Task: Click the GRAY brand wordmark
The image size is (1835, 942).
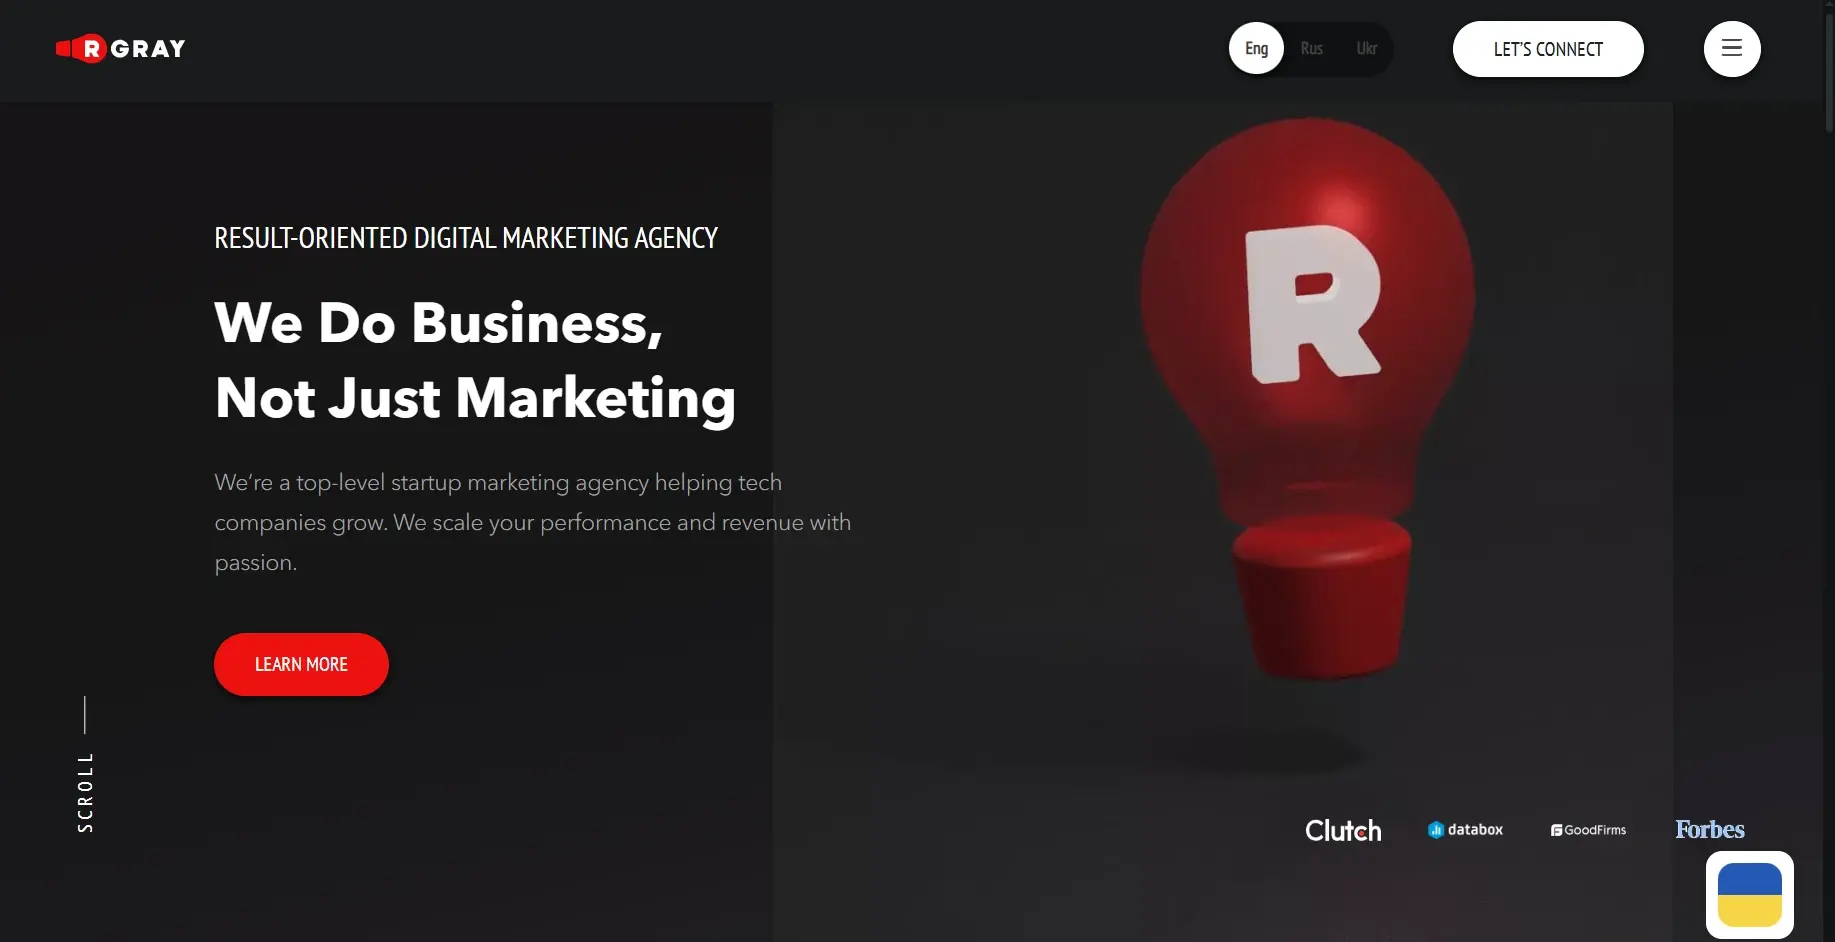Action: click(148, 48)
